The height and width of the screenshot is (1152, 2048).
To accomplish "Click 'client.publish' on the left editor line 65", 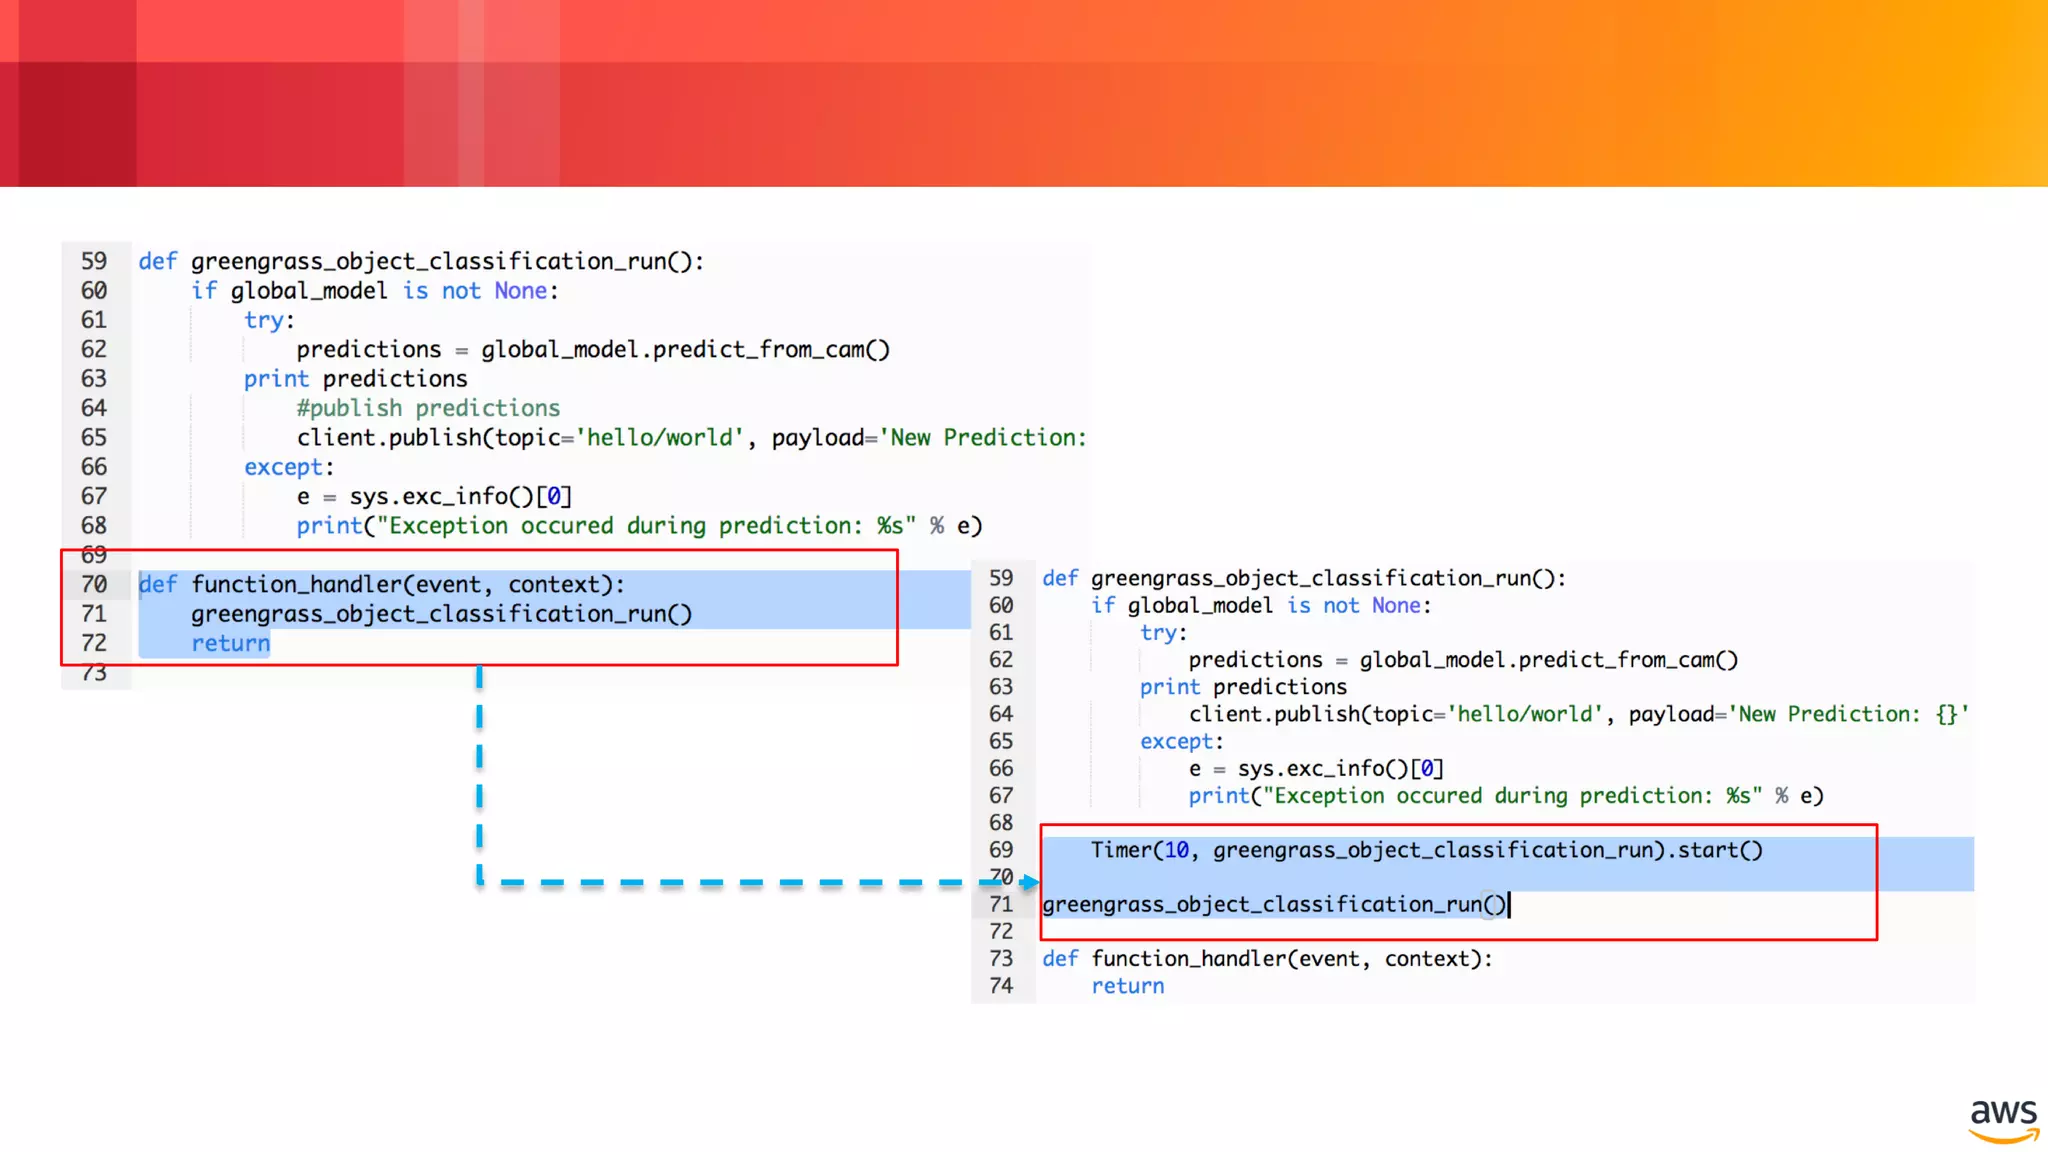I will point(389,437).
